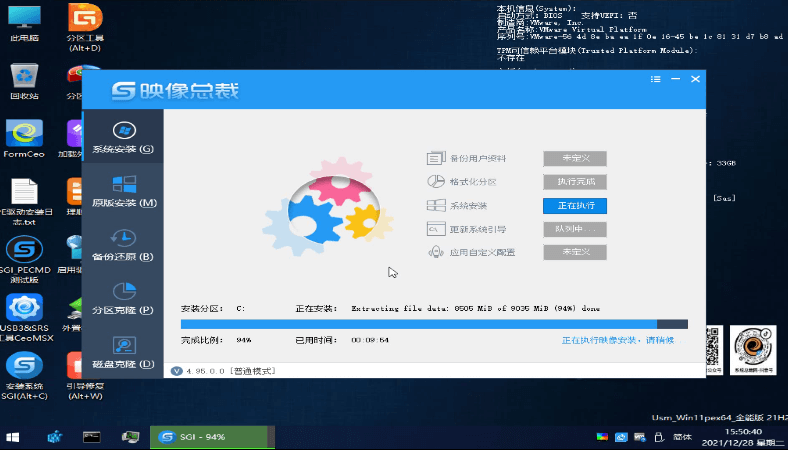Click the 格式化分区 pie icon
This screenshot has width=788, height=450.
(436, 182)
